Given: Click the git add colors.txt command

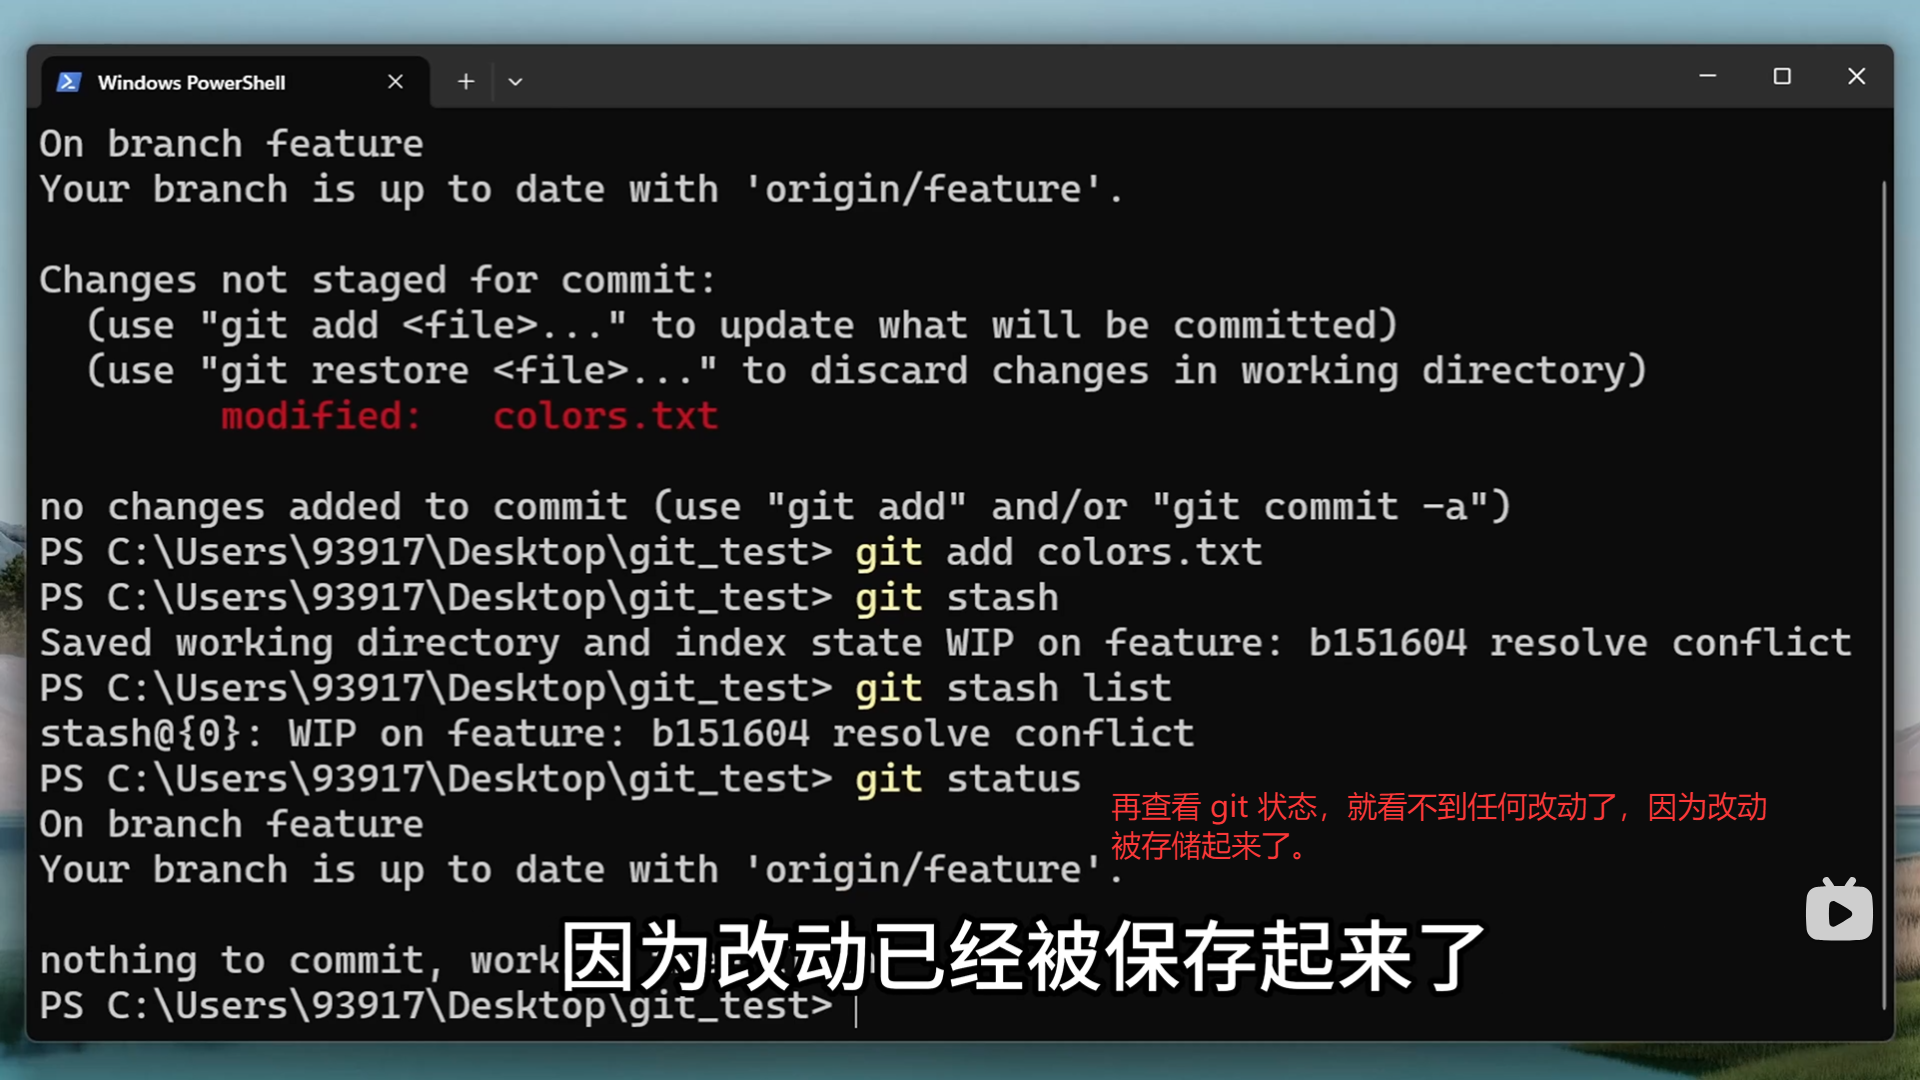Looking at the screenshot, I should click(1058, 552).
